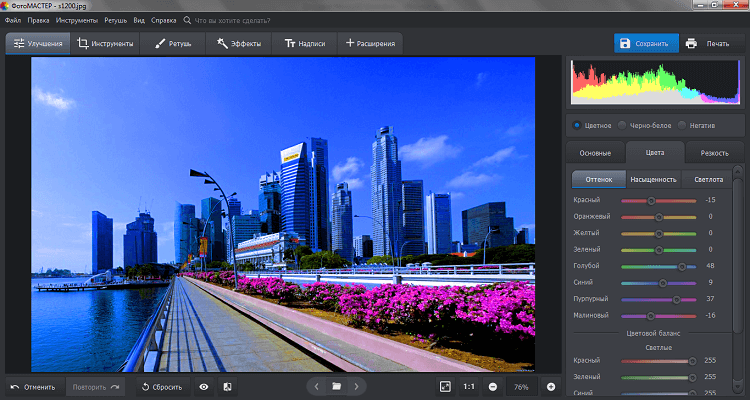Select the Черно-белое radio button
750x400 pixels.
click(623, 125)
